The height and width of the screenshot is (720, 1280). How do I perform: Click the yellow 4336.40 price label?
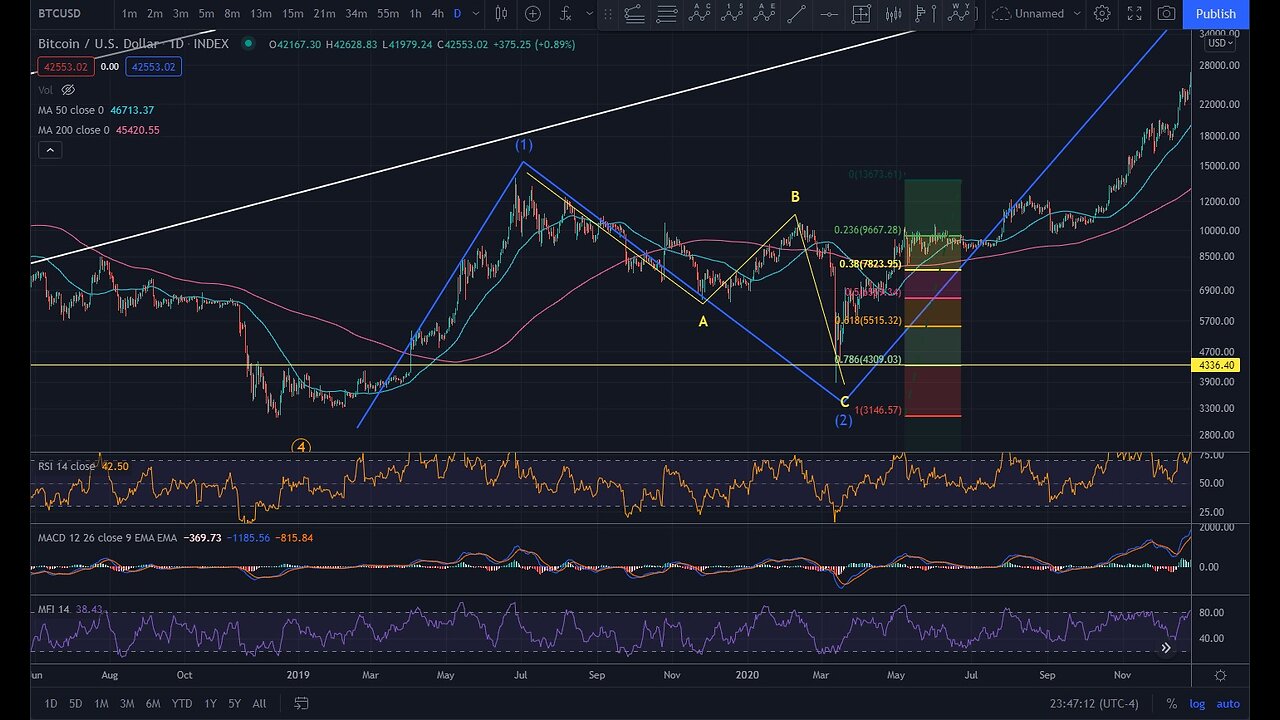point(1216,366)
